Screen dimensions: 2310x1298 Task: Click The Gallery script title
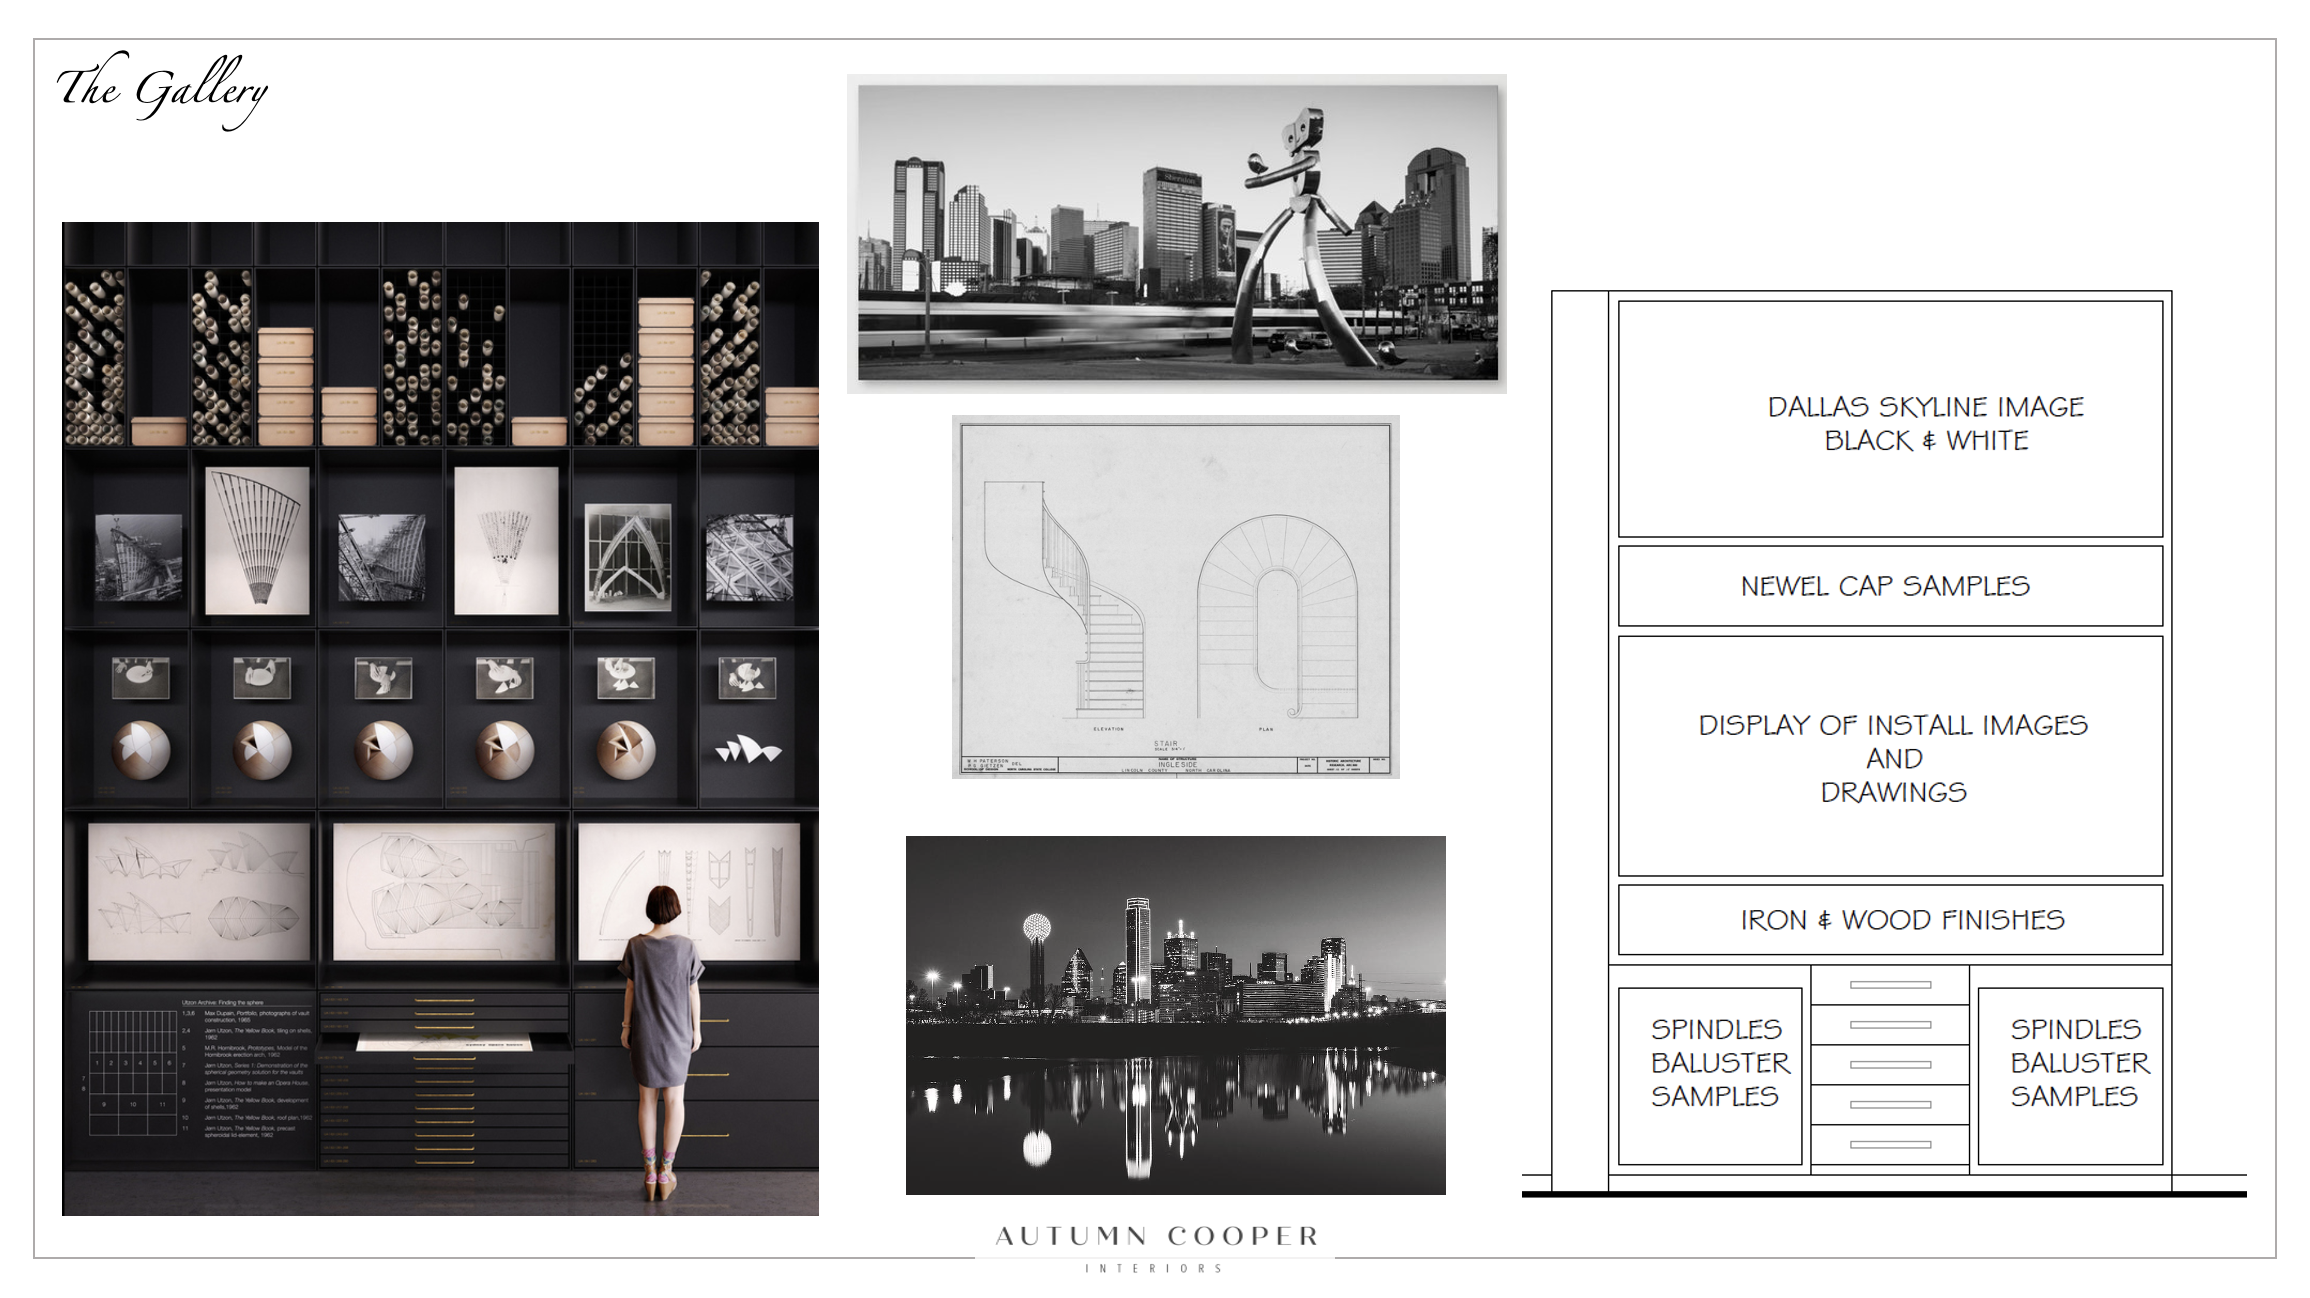[x=162, y=90]
